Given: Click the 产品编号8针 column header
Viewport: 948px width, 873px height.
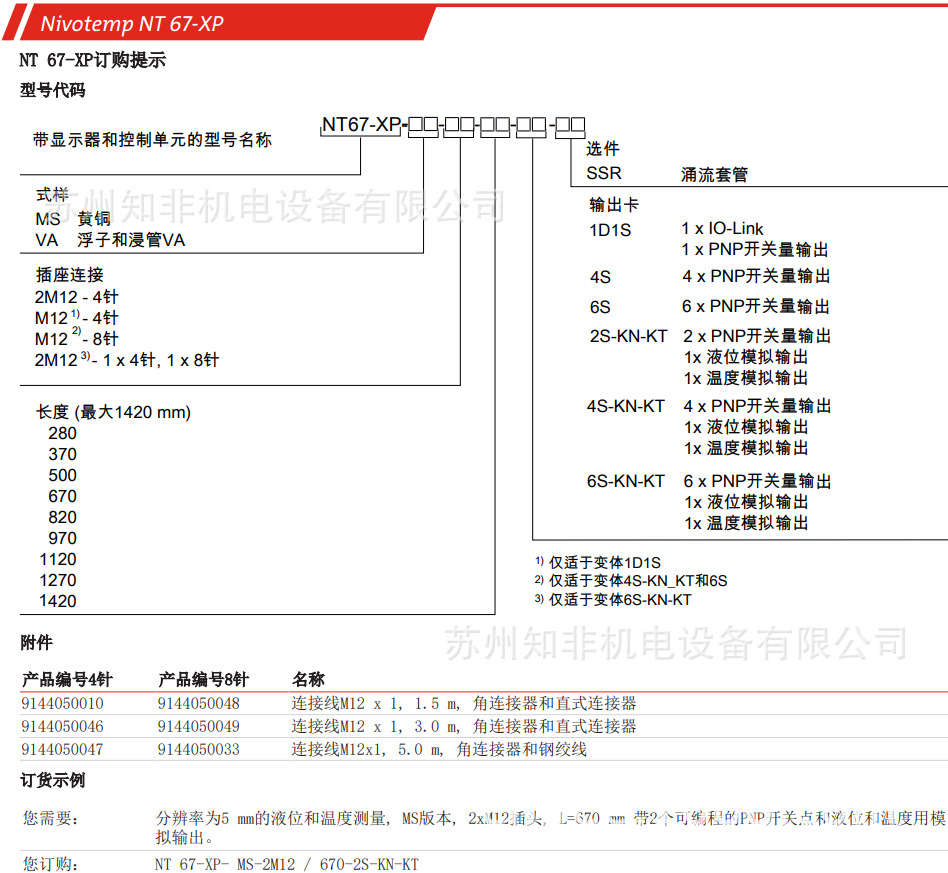Looking at the screenshot, I should click(x=203, y=680).
